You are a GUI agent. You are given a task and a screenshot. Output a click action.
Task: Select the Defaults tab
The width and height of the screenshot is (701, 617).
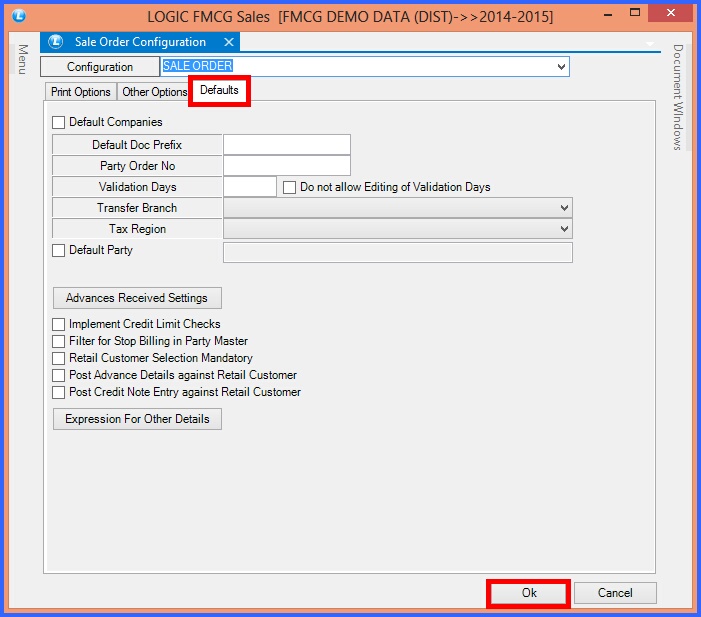[219, 90]
